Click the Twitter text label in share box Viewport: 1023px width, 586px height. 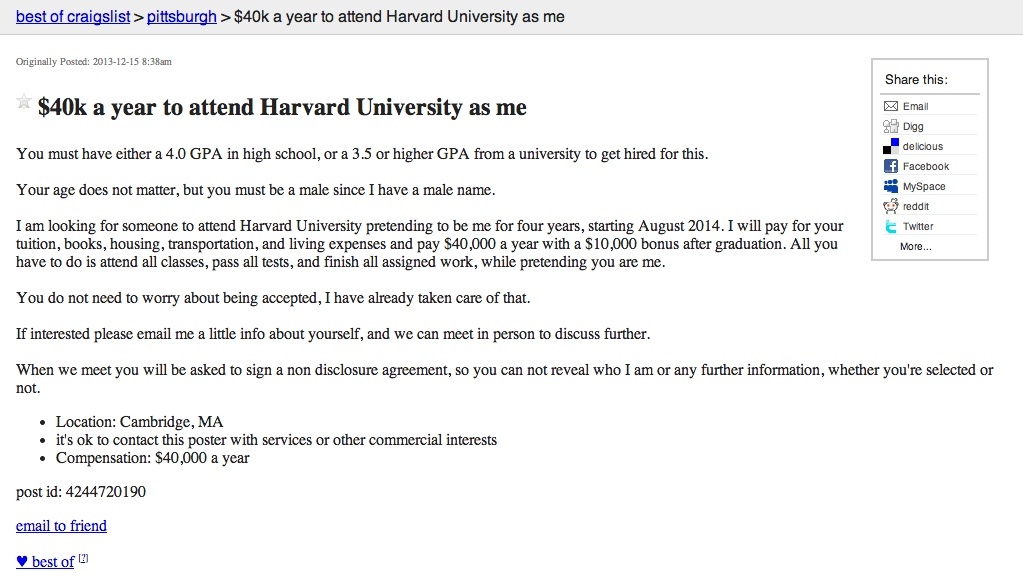pos(918,226)
